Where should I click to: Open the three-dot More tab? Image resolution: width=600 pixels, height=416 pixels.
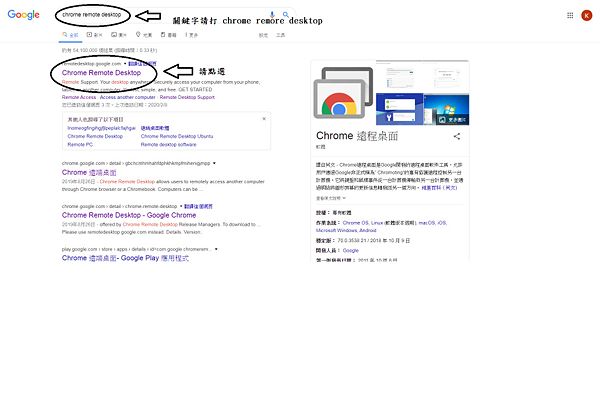[192, 35]
